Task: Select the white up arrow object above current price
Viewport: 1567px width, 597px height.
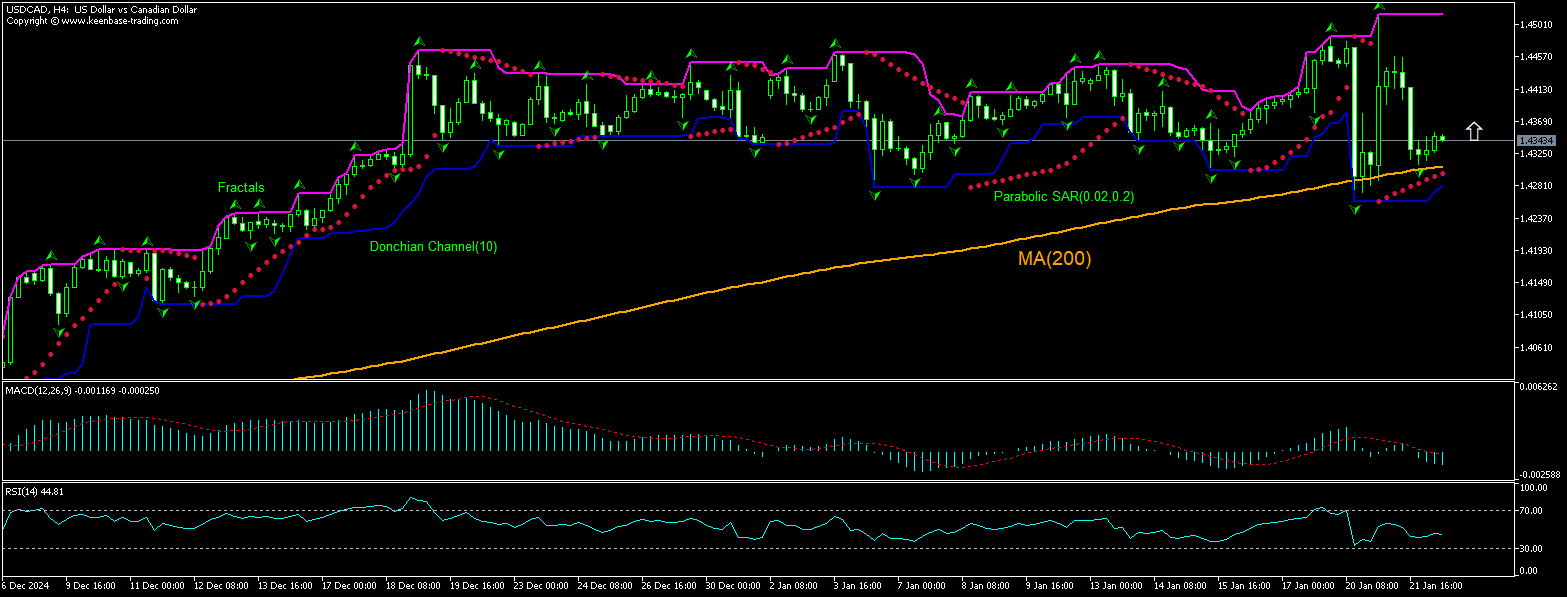Action: [1475, 128]
